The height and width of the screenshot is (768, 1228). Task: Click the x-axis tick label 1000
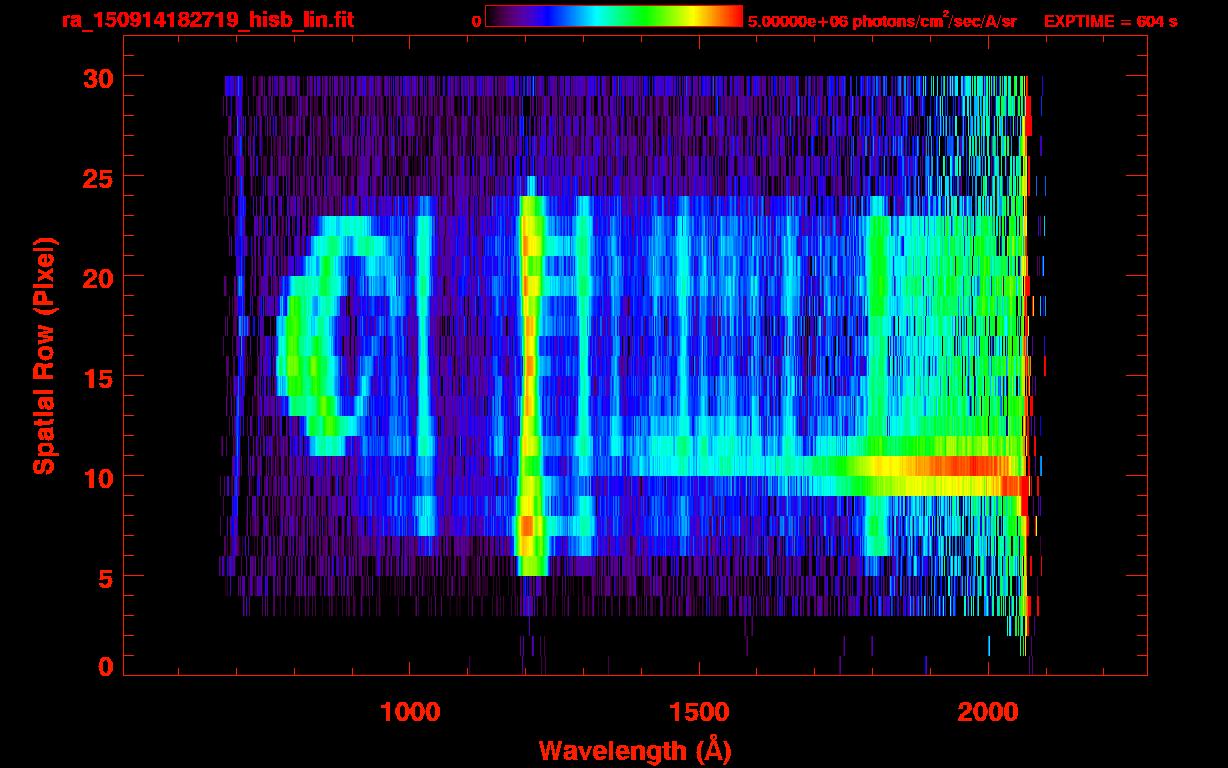click(410, 711)
